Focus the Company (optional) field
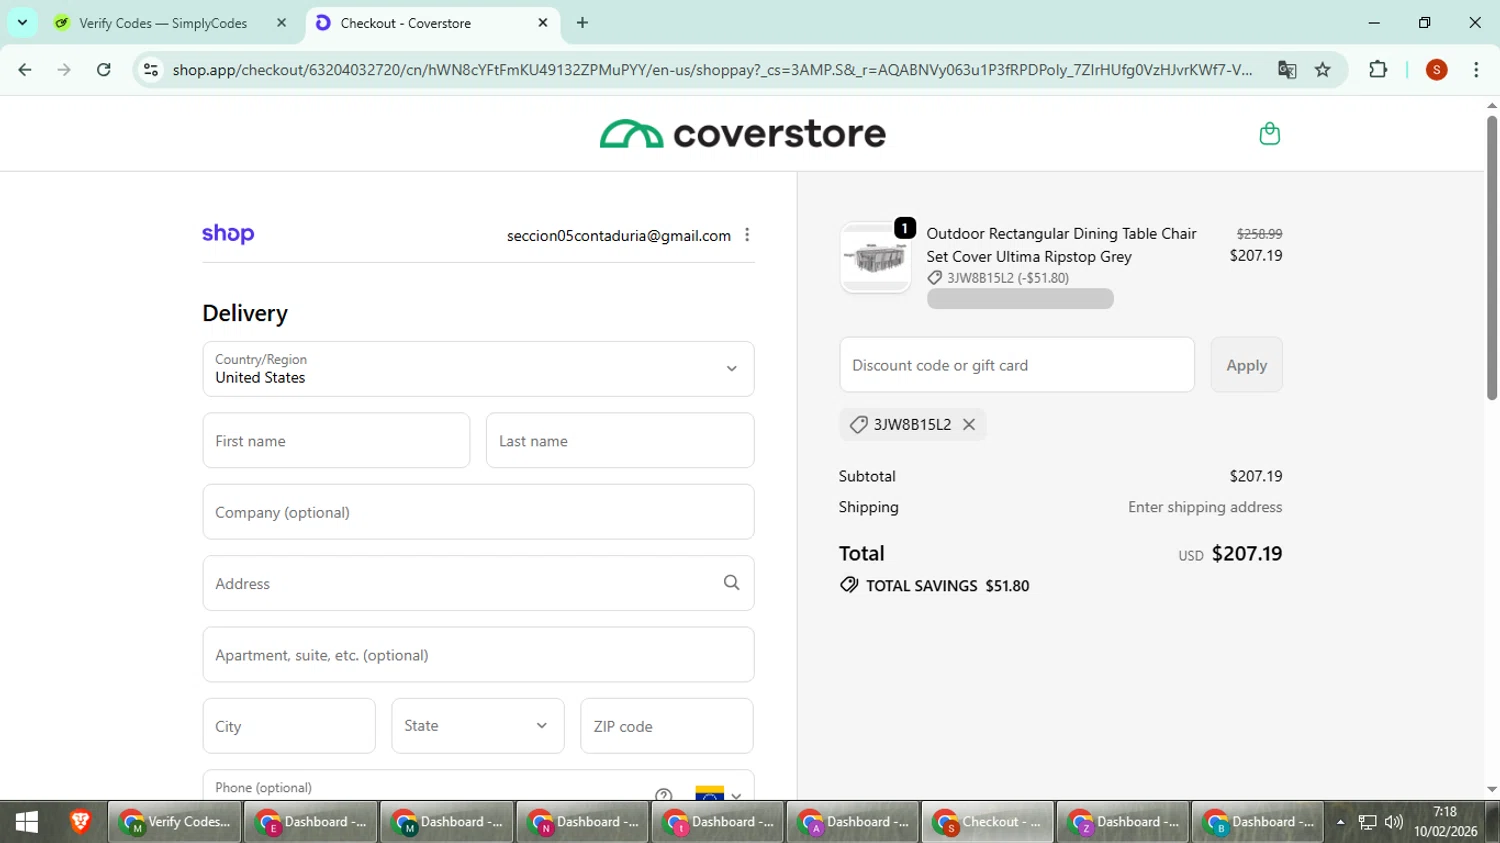 coord(478,512)
